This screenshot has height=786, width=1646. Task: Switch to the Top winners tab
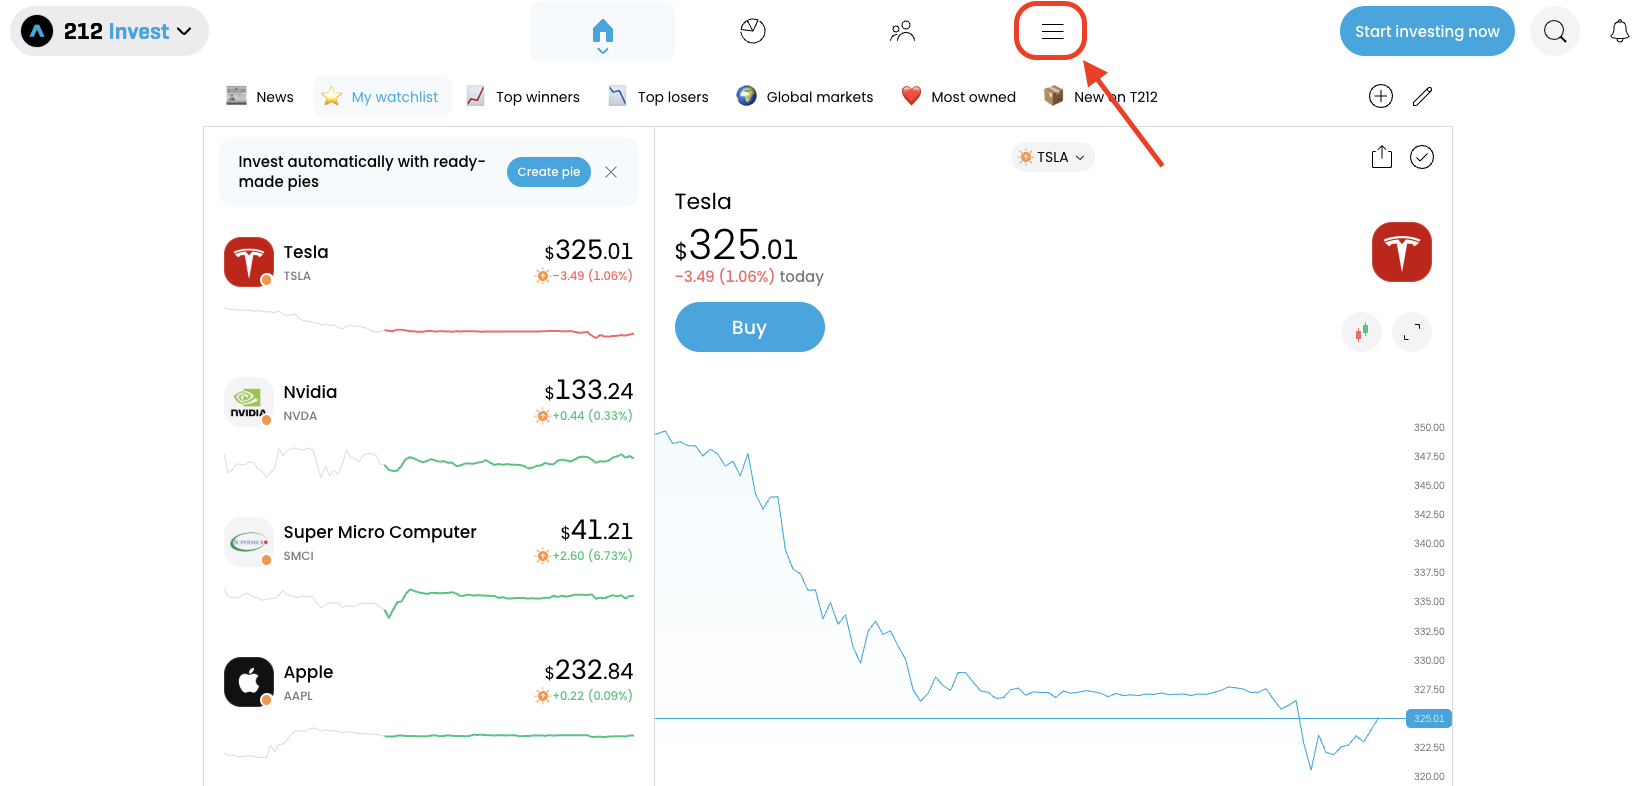[x=523, y=97]
